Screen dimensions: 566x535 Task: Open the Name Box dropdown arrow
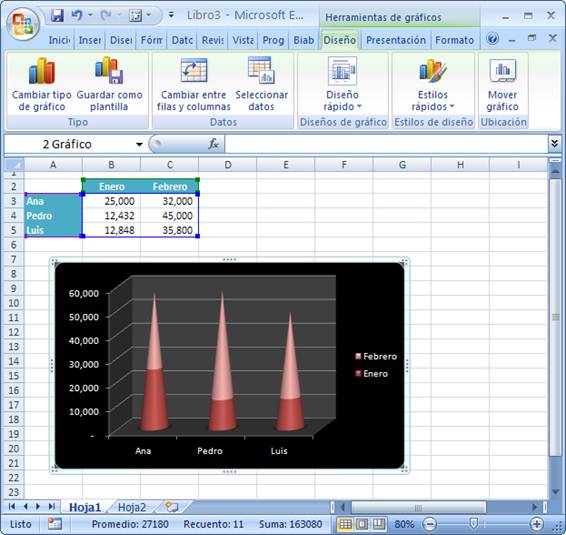[x=139, y=144]
